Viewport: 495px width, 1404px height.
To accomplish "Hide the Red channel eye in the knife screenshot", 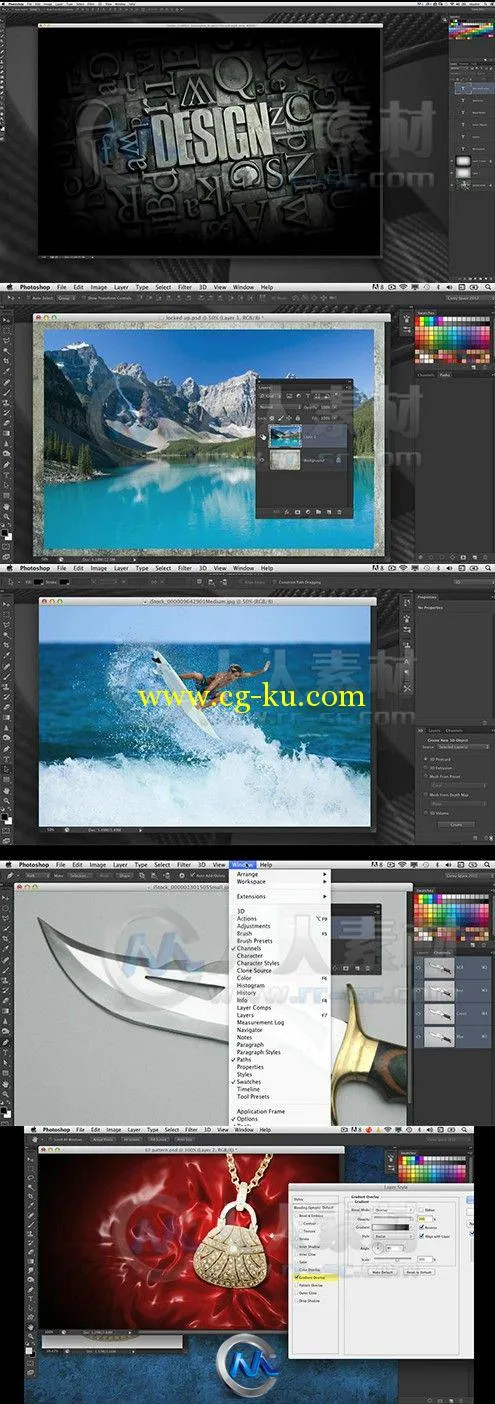I will [x=418, y=990].
